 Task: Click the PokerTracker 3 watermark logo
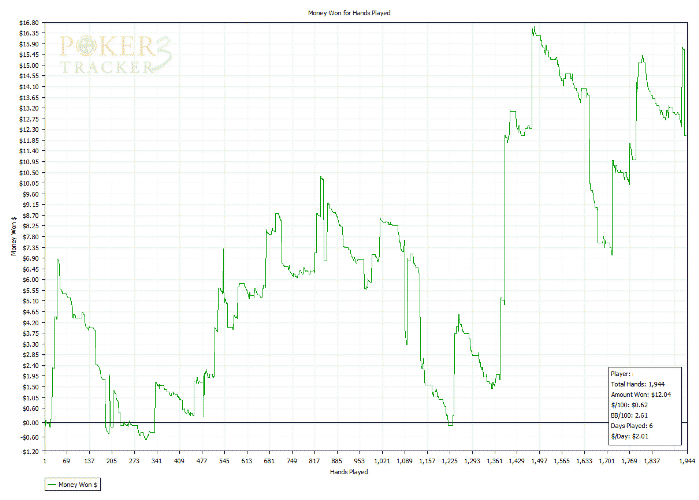pos(116,54)
